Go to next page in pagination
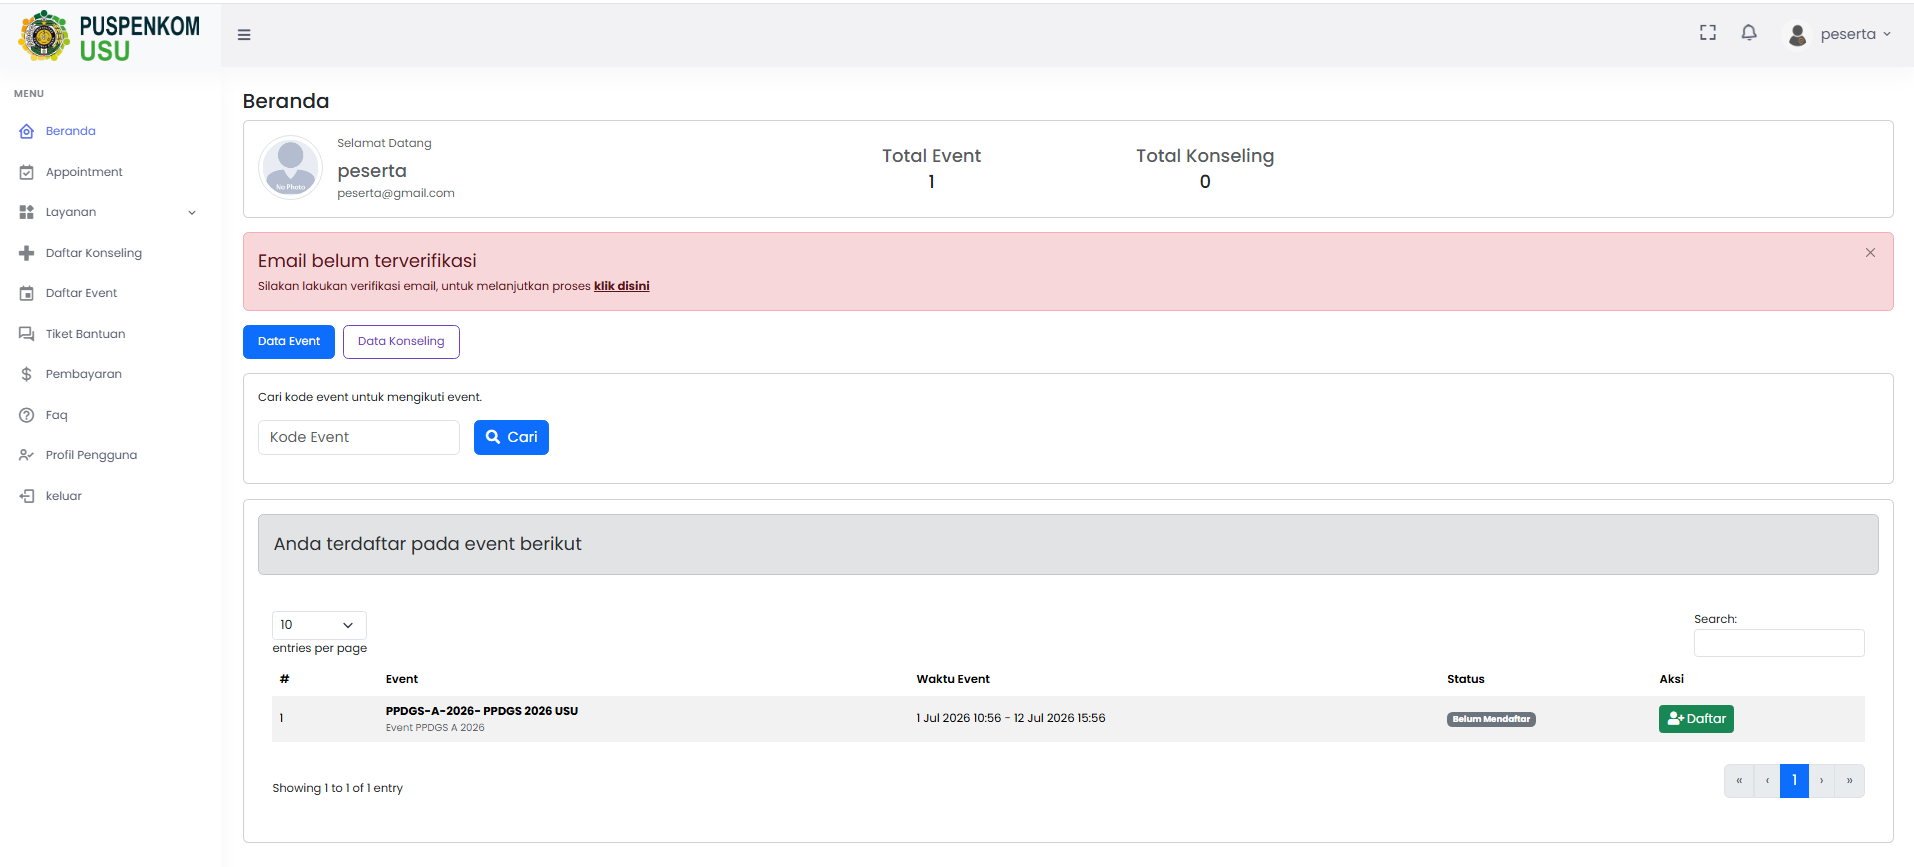This screenshot has height=867, width=1914. click(x=1822, y=781)
